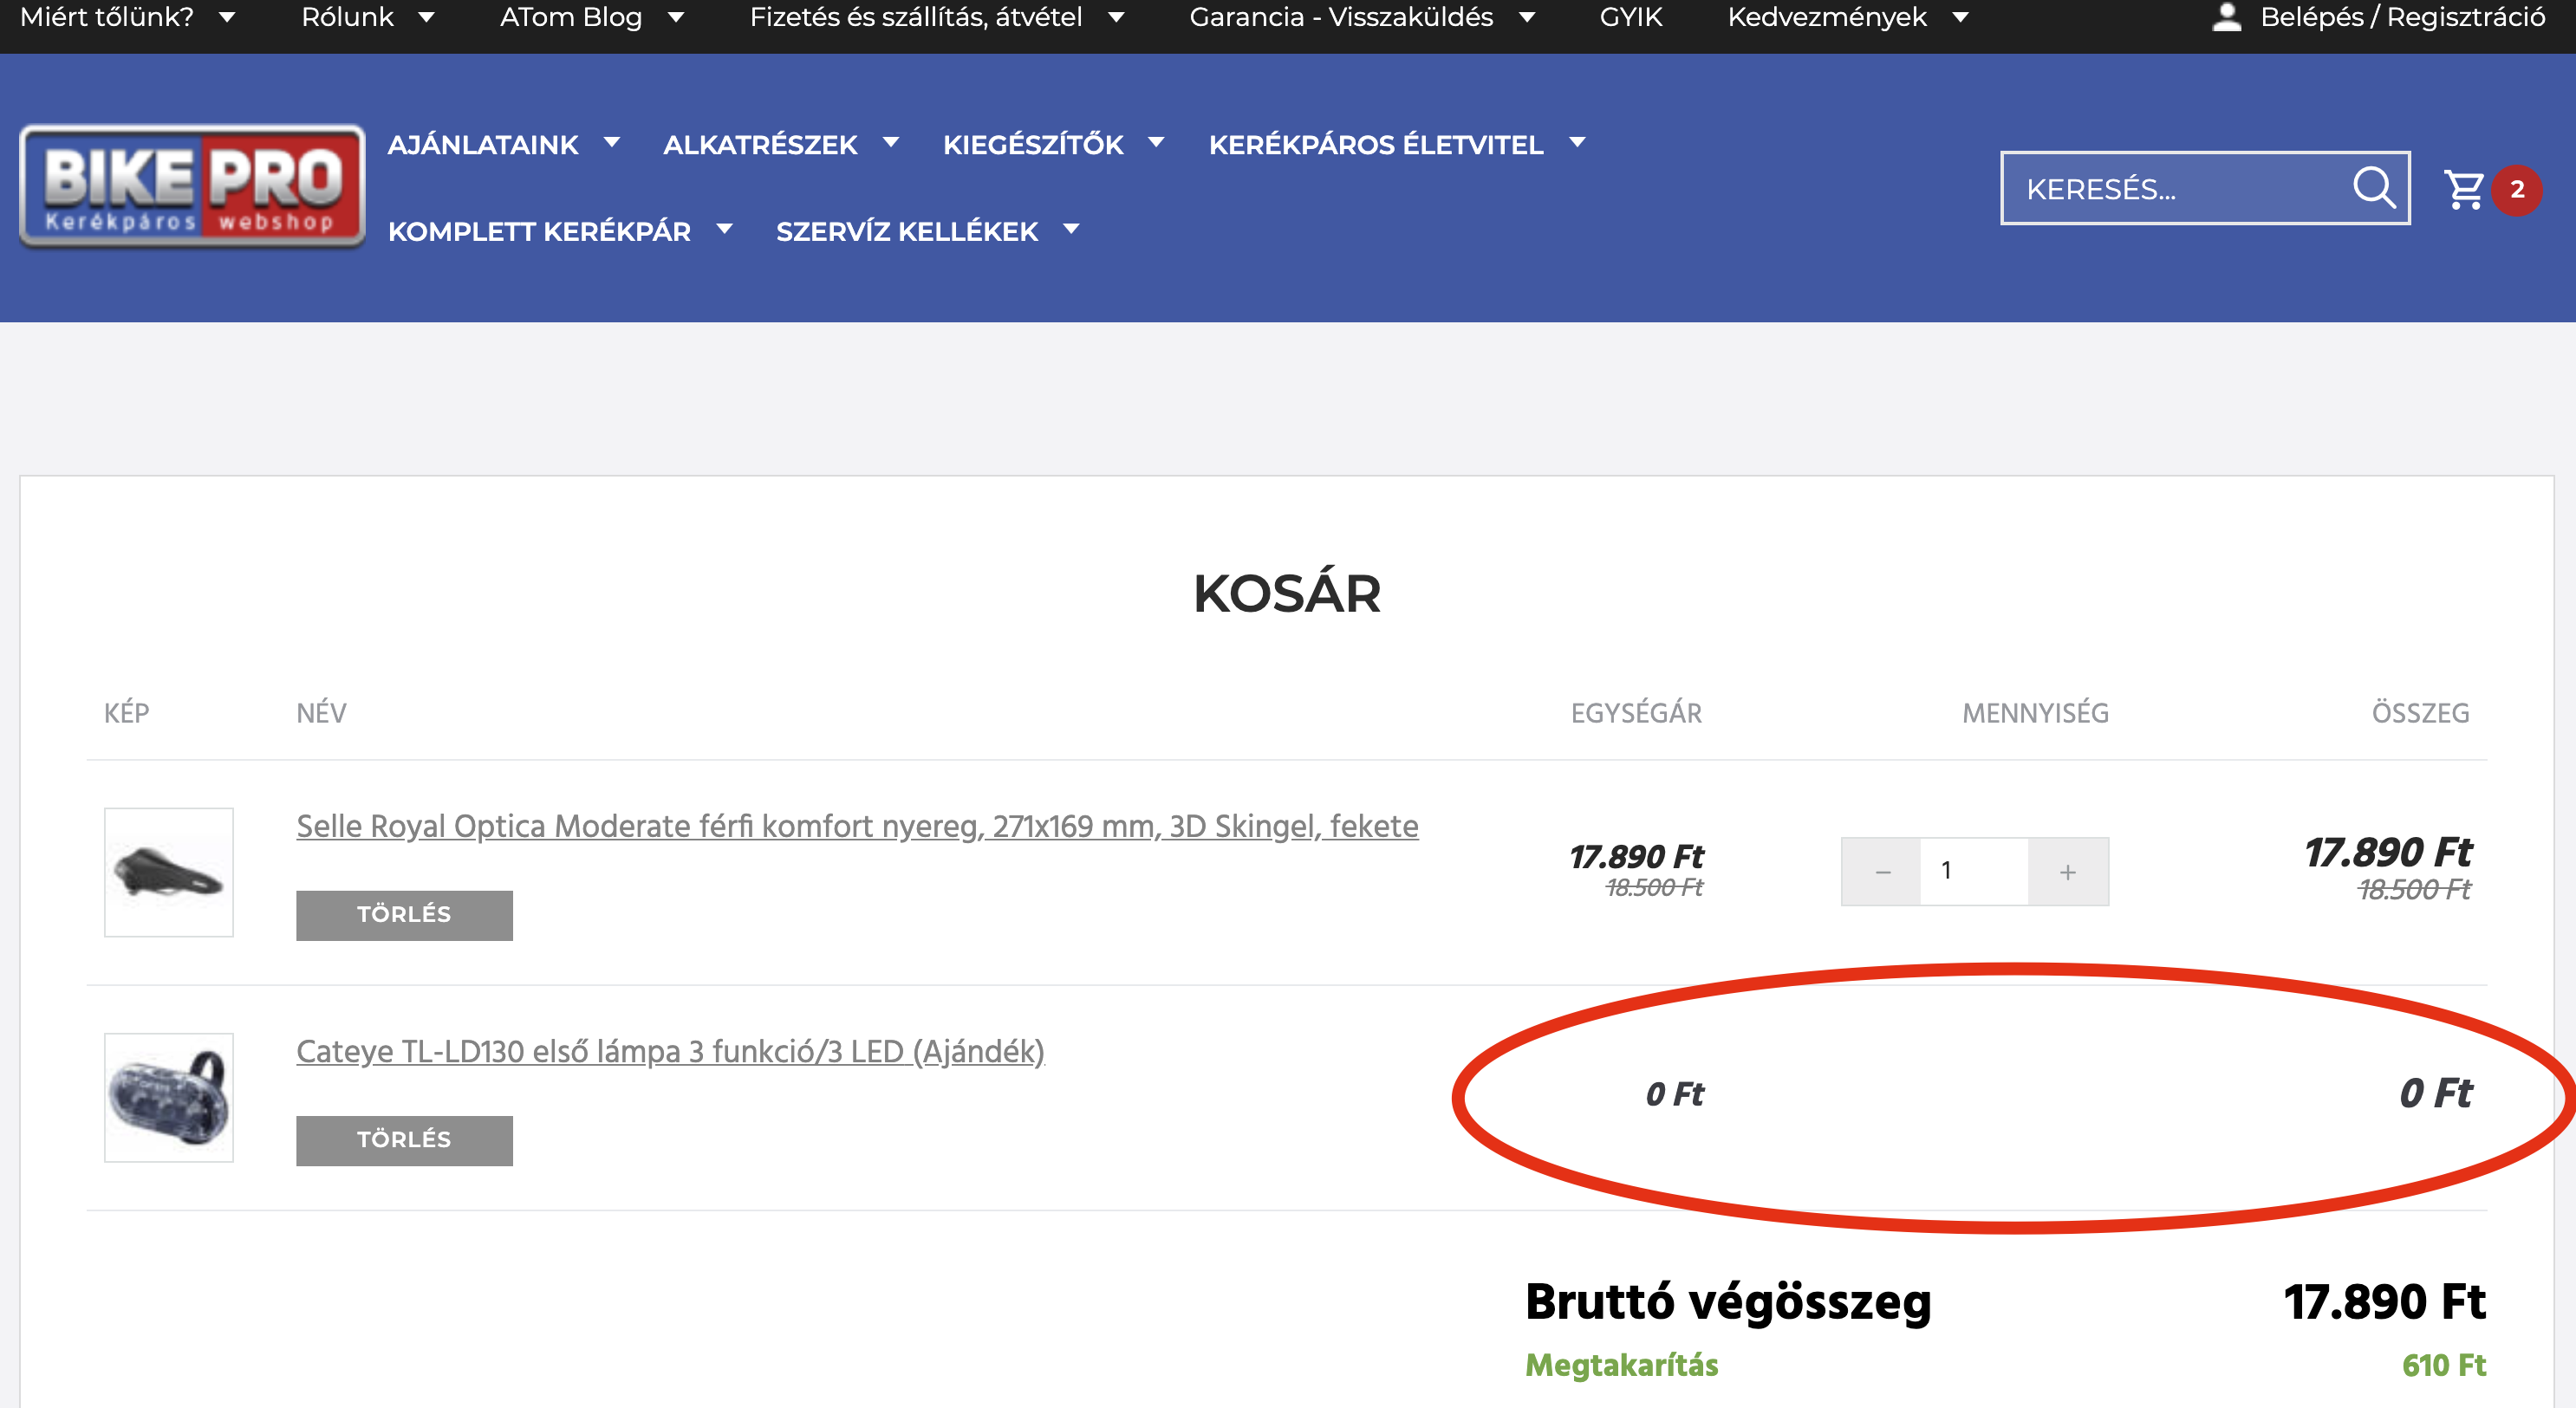This screenshot has width=2576, height=1408.
Task: Click the saddle product thumbnail
Action: (x=168, y=872)
